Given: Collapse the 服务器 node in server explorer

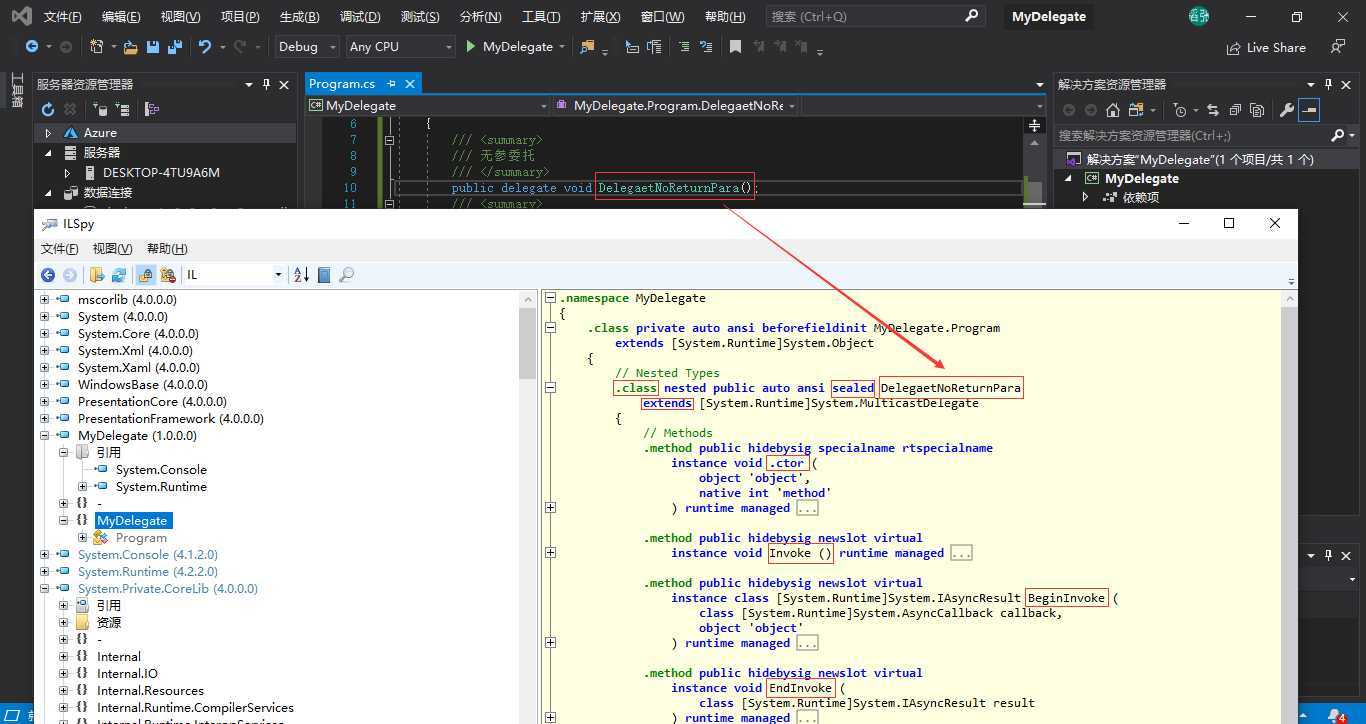Looking at the screenshot, I should point(48,153).
